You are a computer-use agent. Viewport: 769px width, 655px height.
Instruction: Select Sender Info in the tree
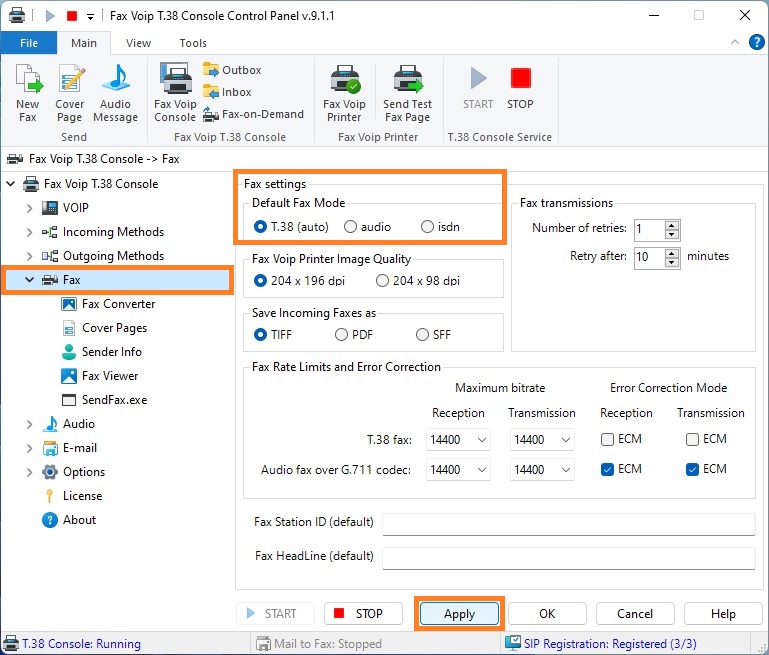pyautogui.click(x=102, y=352)
